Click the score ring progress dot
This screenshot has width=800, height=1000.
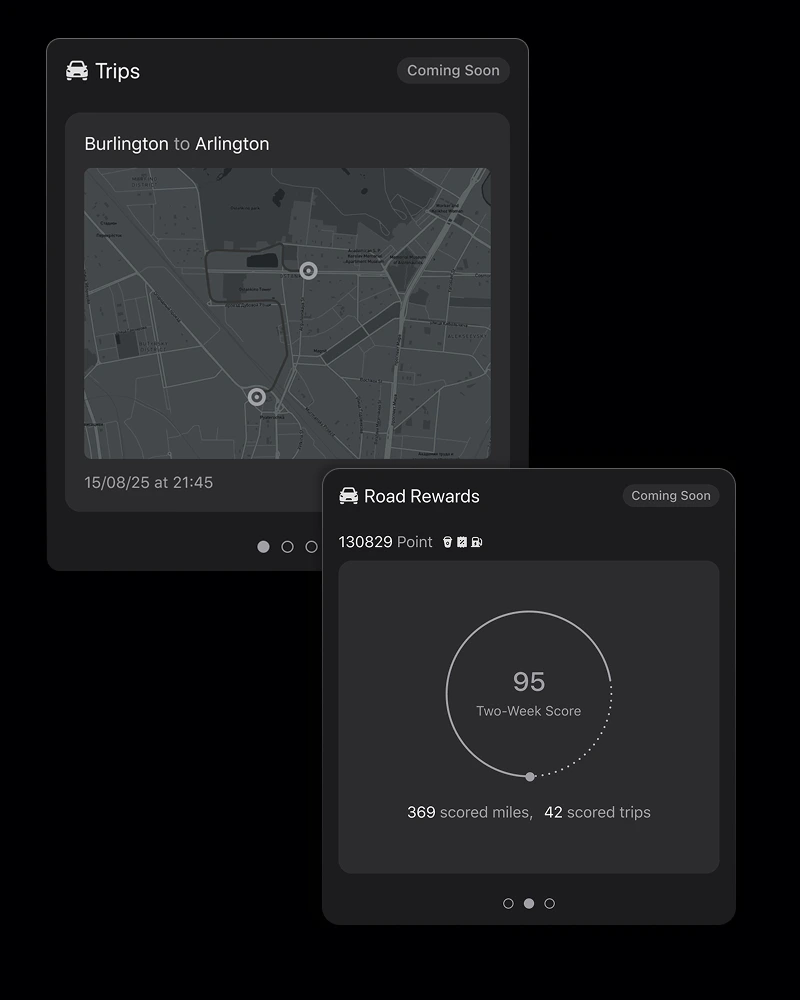coord(530,776)
